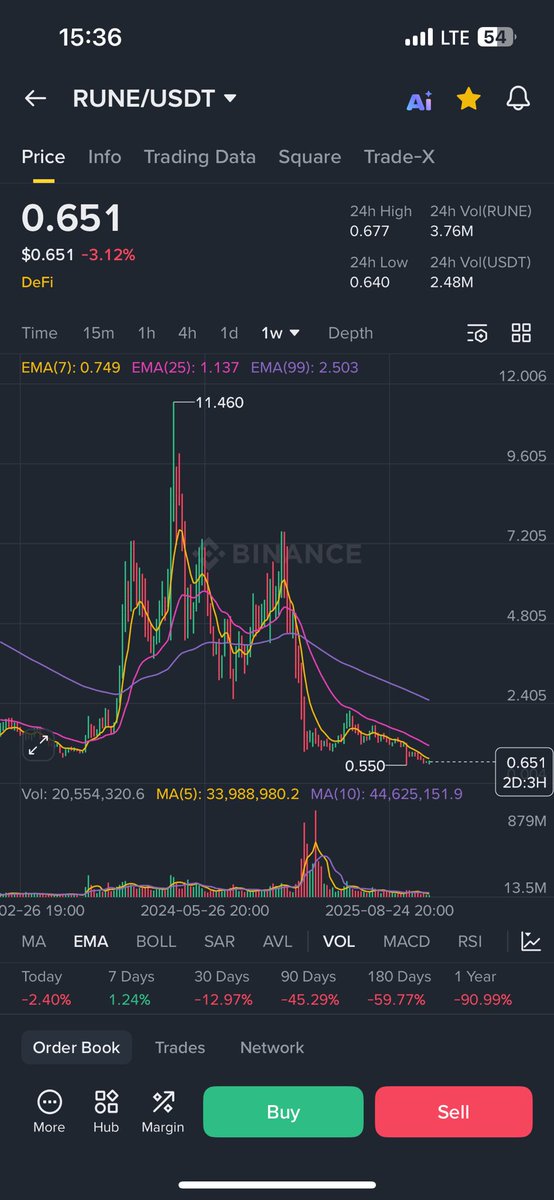Viewport: 554px width, 1200px height.
Task: Tap the current price tag 0.651
Action: tap(524, 771)
